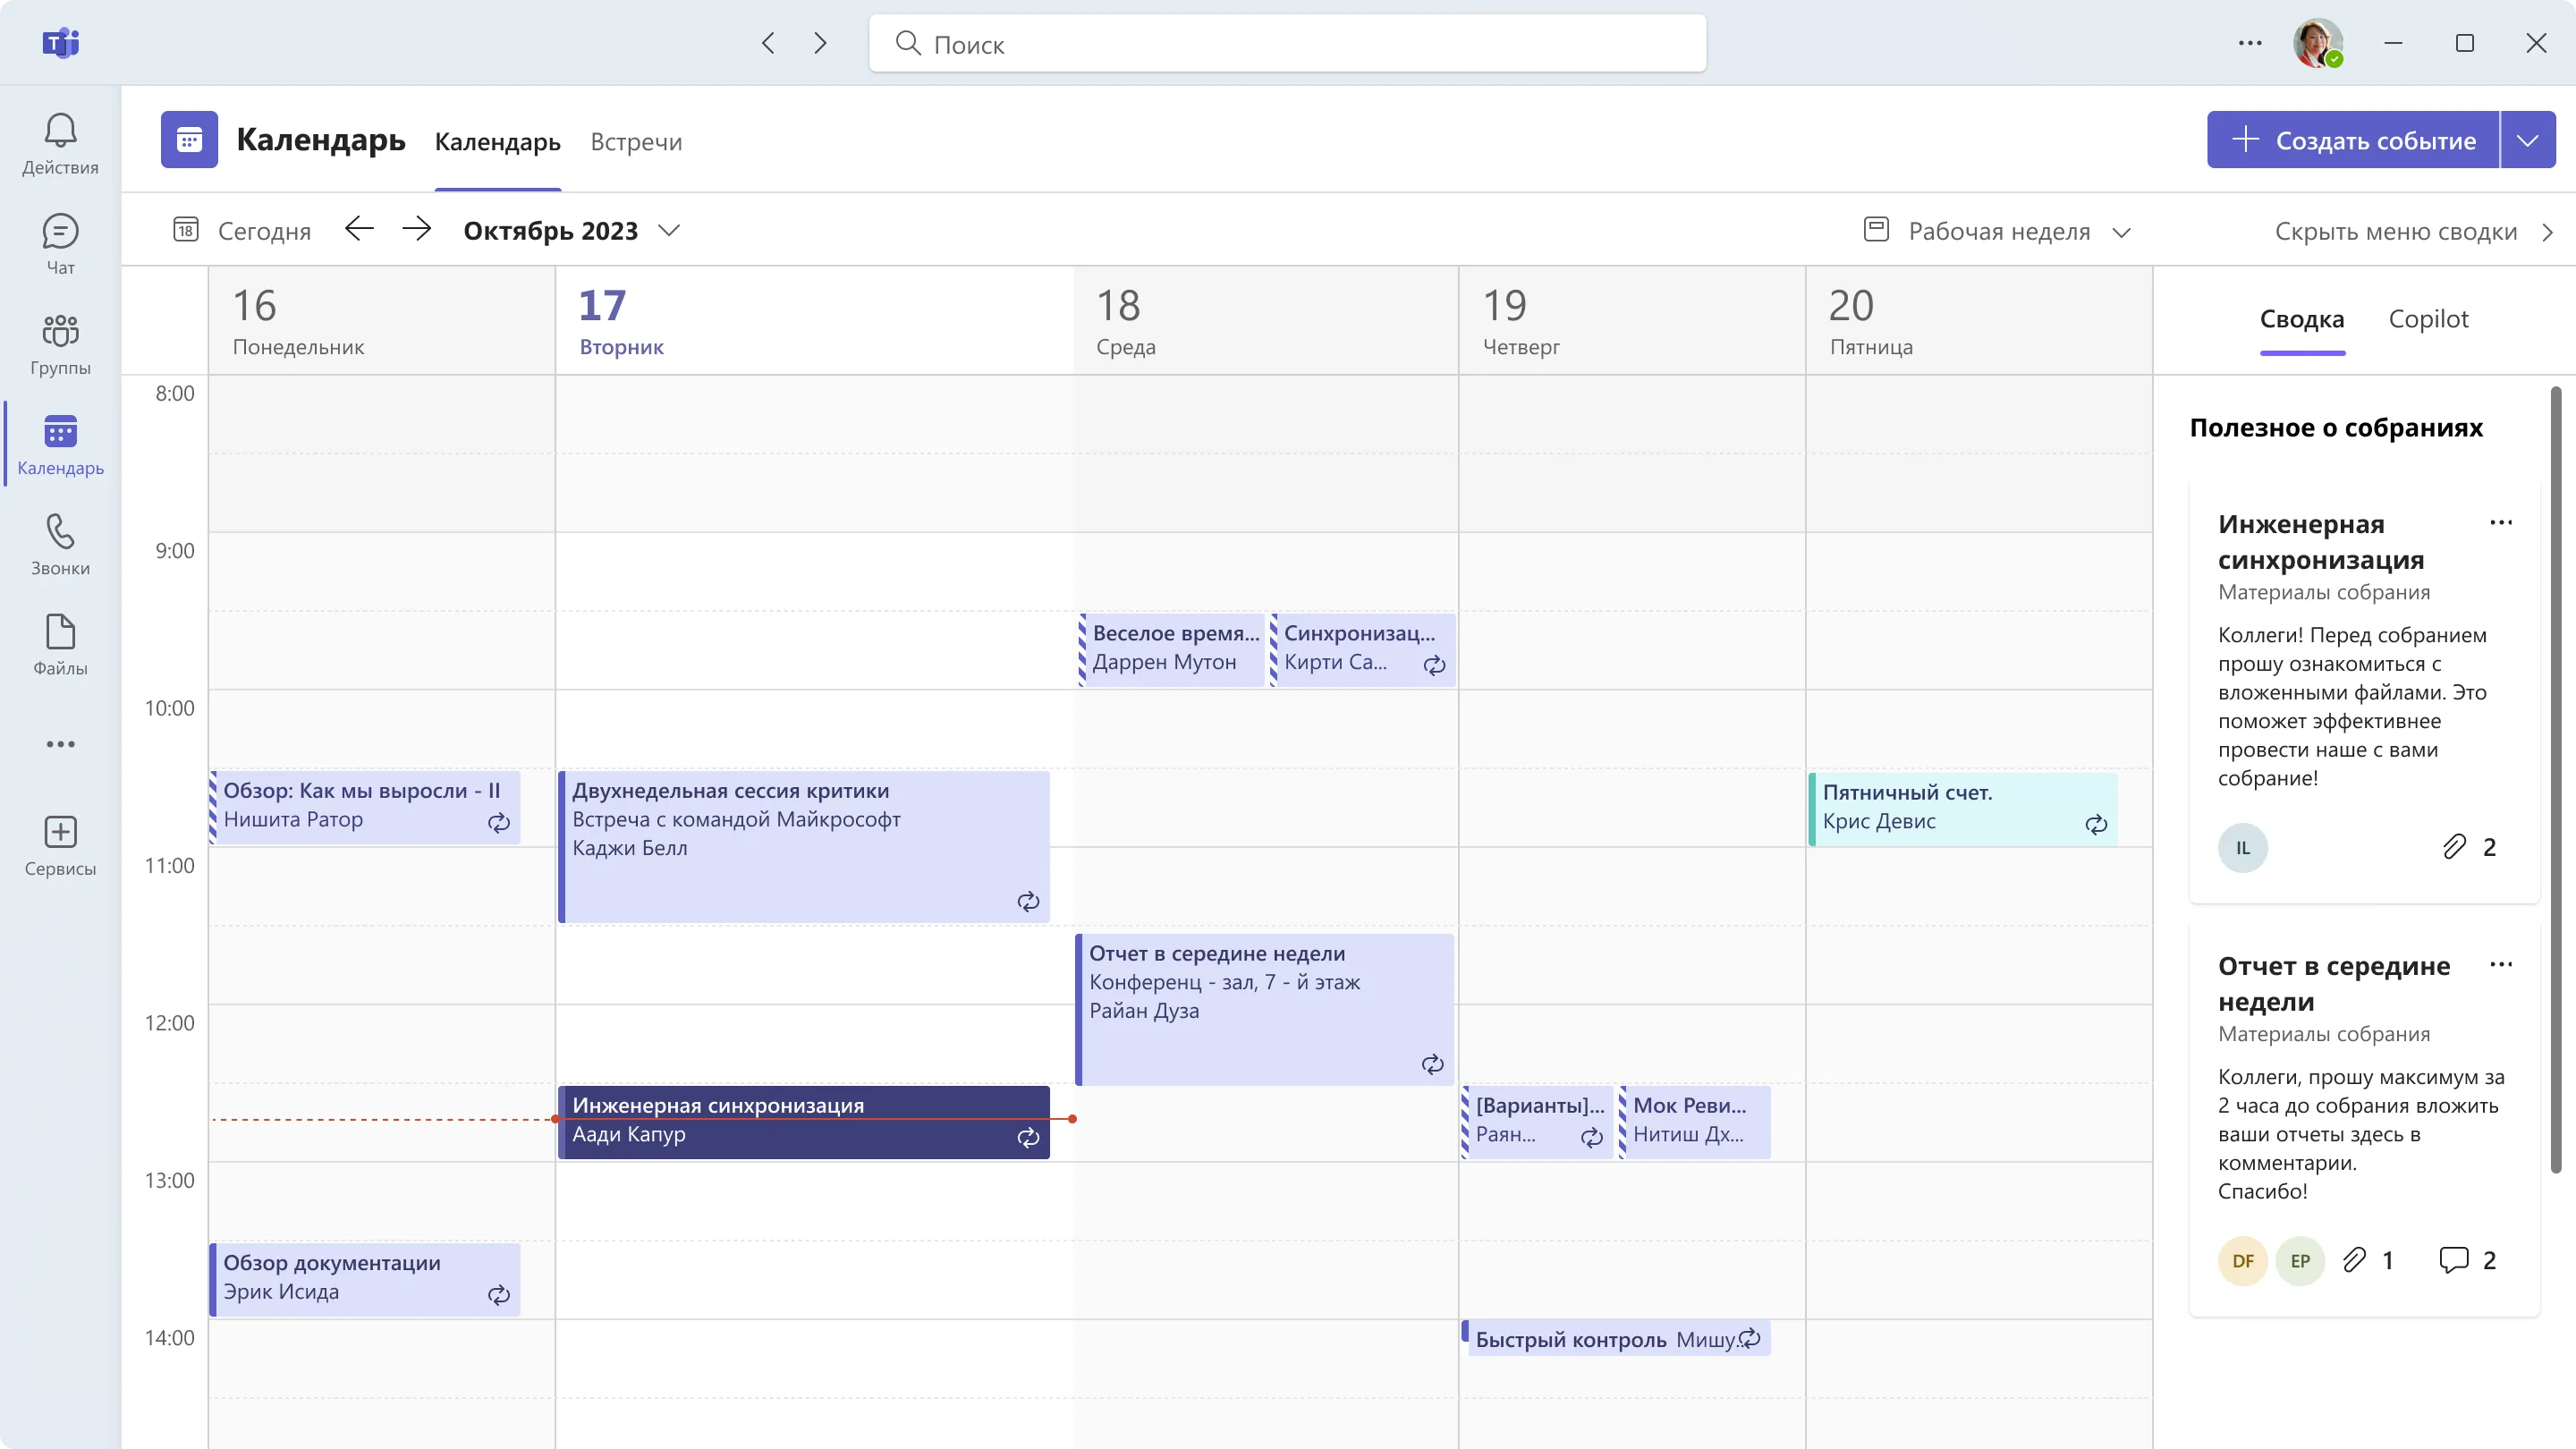Open options for Инженерная синхронизация summary card
This screenshot has height=1449, width=2576.
pyautogui.click(x=2501, y=523)
